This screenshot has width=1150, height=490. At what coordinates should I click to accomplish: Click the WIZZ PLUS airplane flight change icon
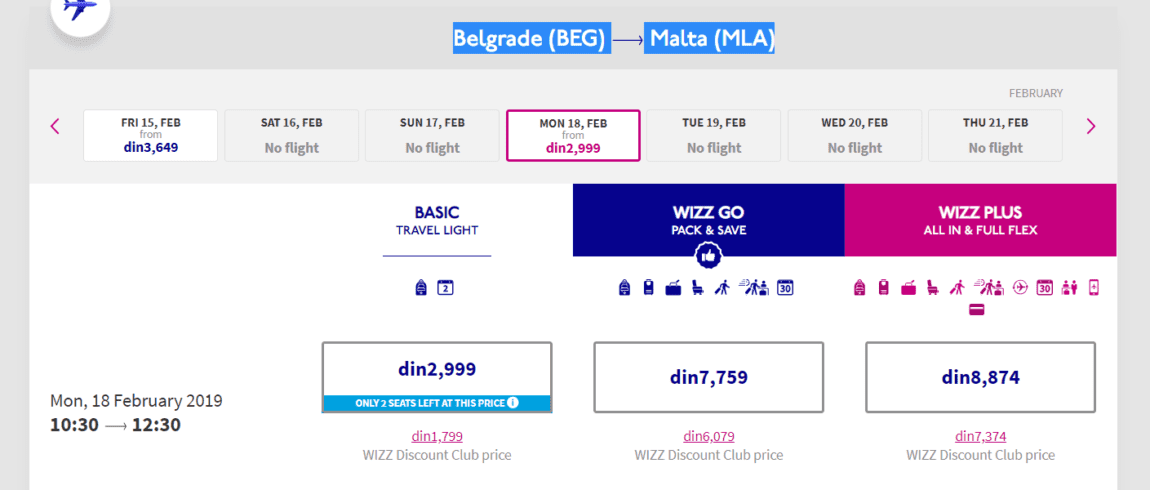click(1020, 288)
